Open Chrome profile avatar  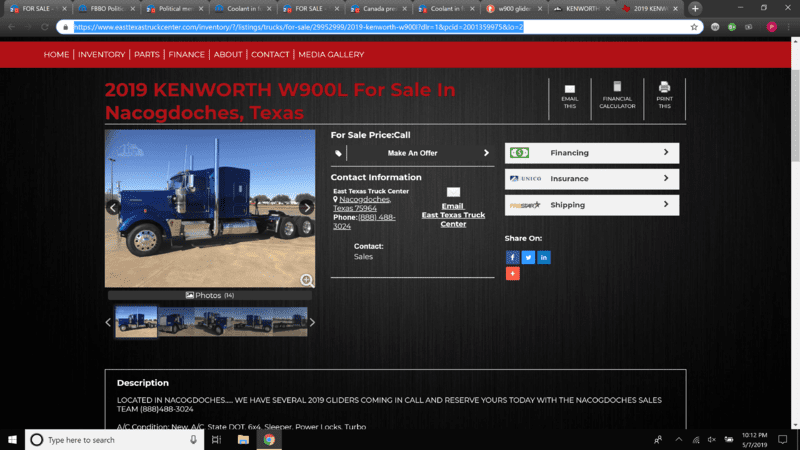pyautogui.click(x=771, y=27)
